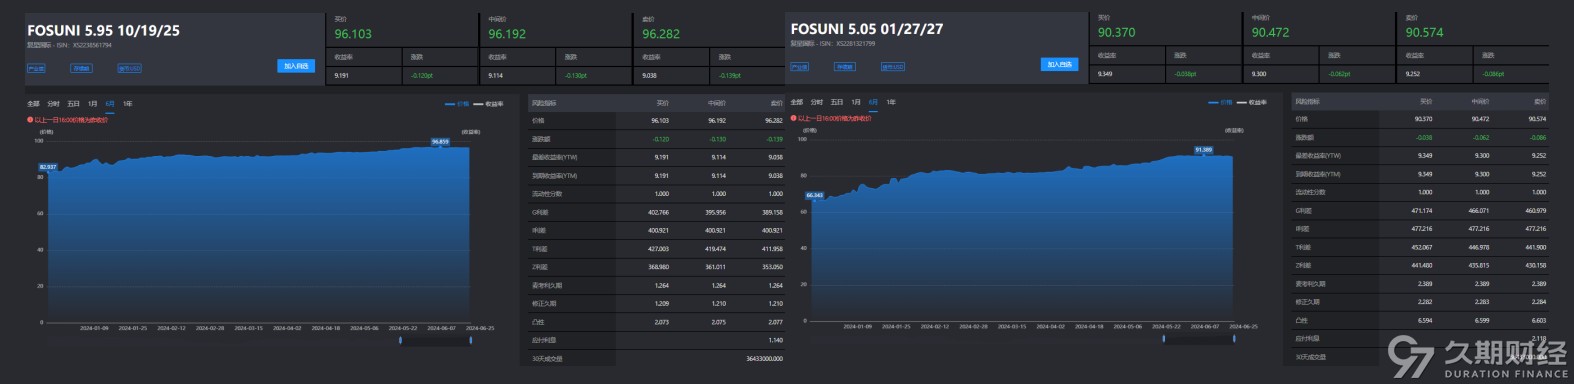Select 全部 range tab in 5.05 01/27/27 chart
The image size is (1574, 384).
coord(797,102)
